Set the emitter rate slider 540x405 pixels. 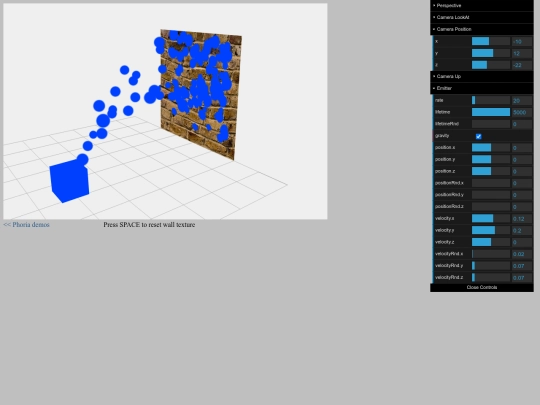click(x=491, y=100)
